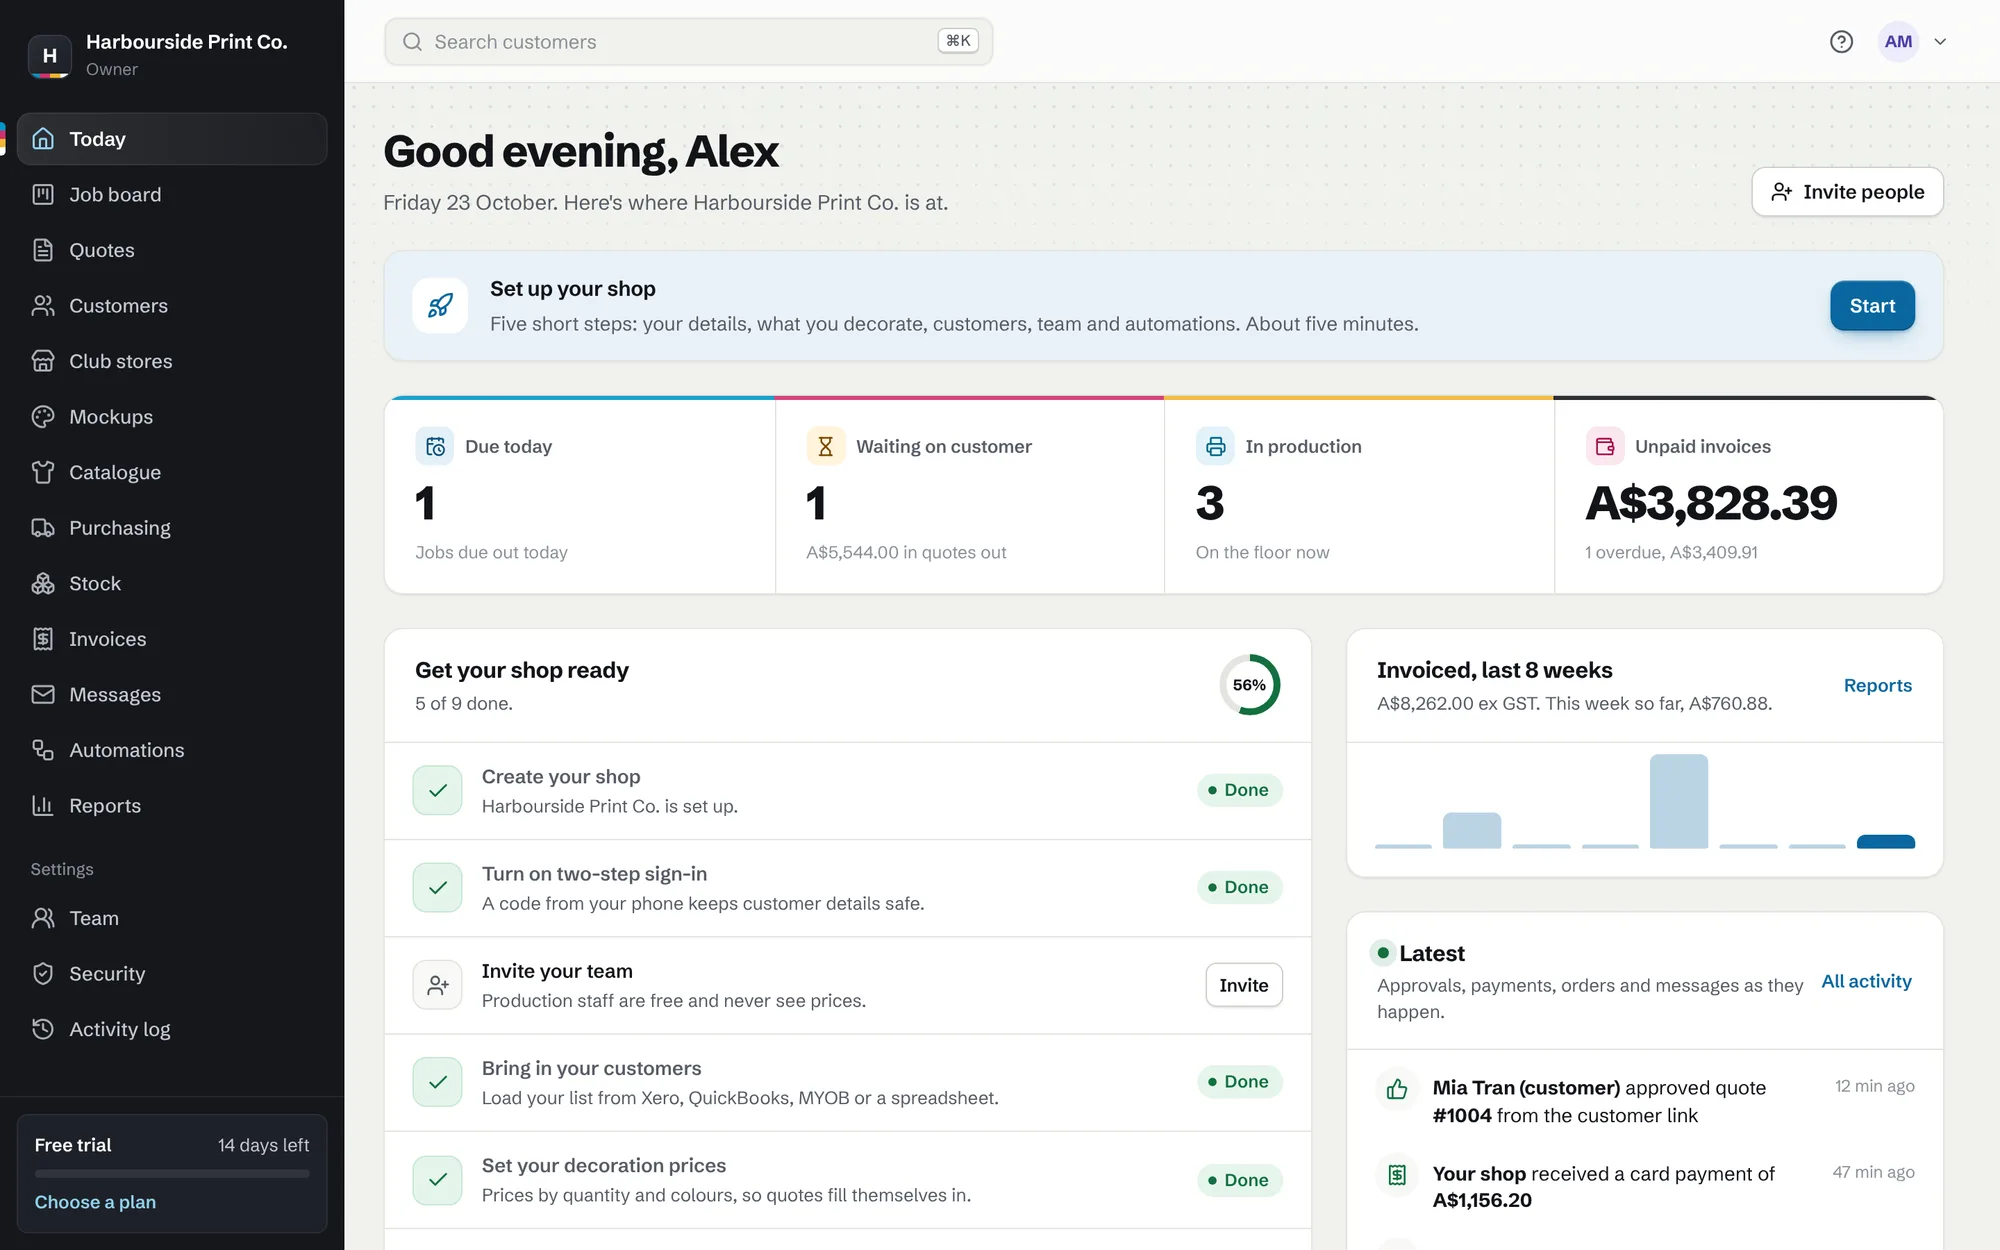Image resolution: width=2000 pixels, height=1250 pixels.
Task: Open the help question-mark icon
Action: click(1841, 42)
